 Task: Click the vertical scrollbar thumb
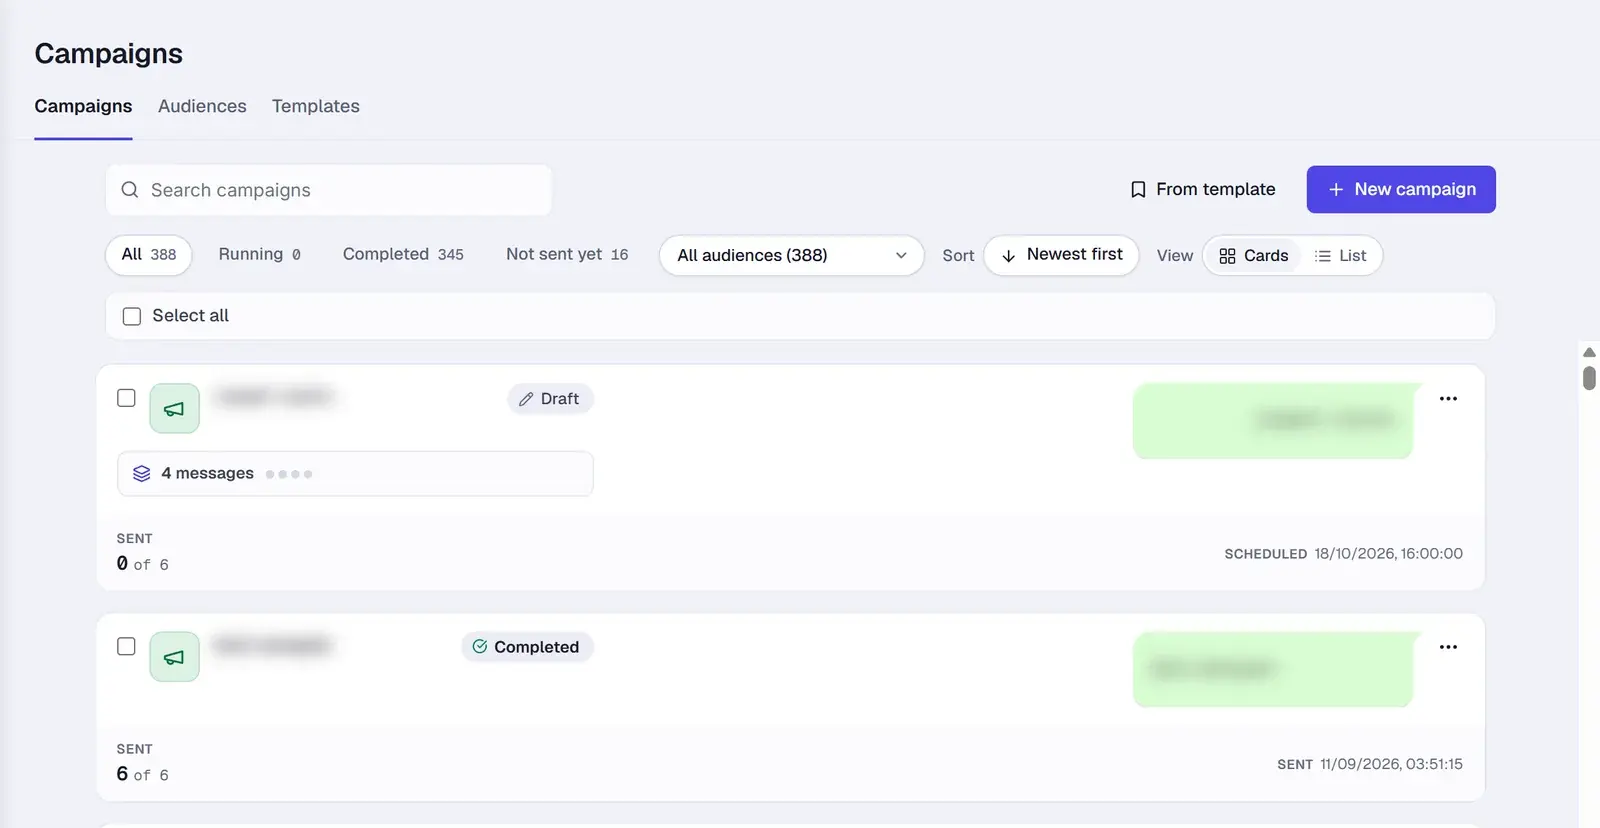coord(1589,378)
